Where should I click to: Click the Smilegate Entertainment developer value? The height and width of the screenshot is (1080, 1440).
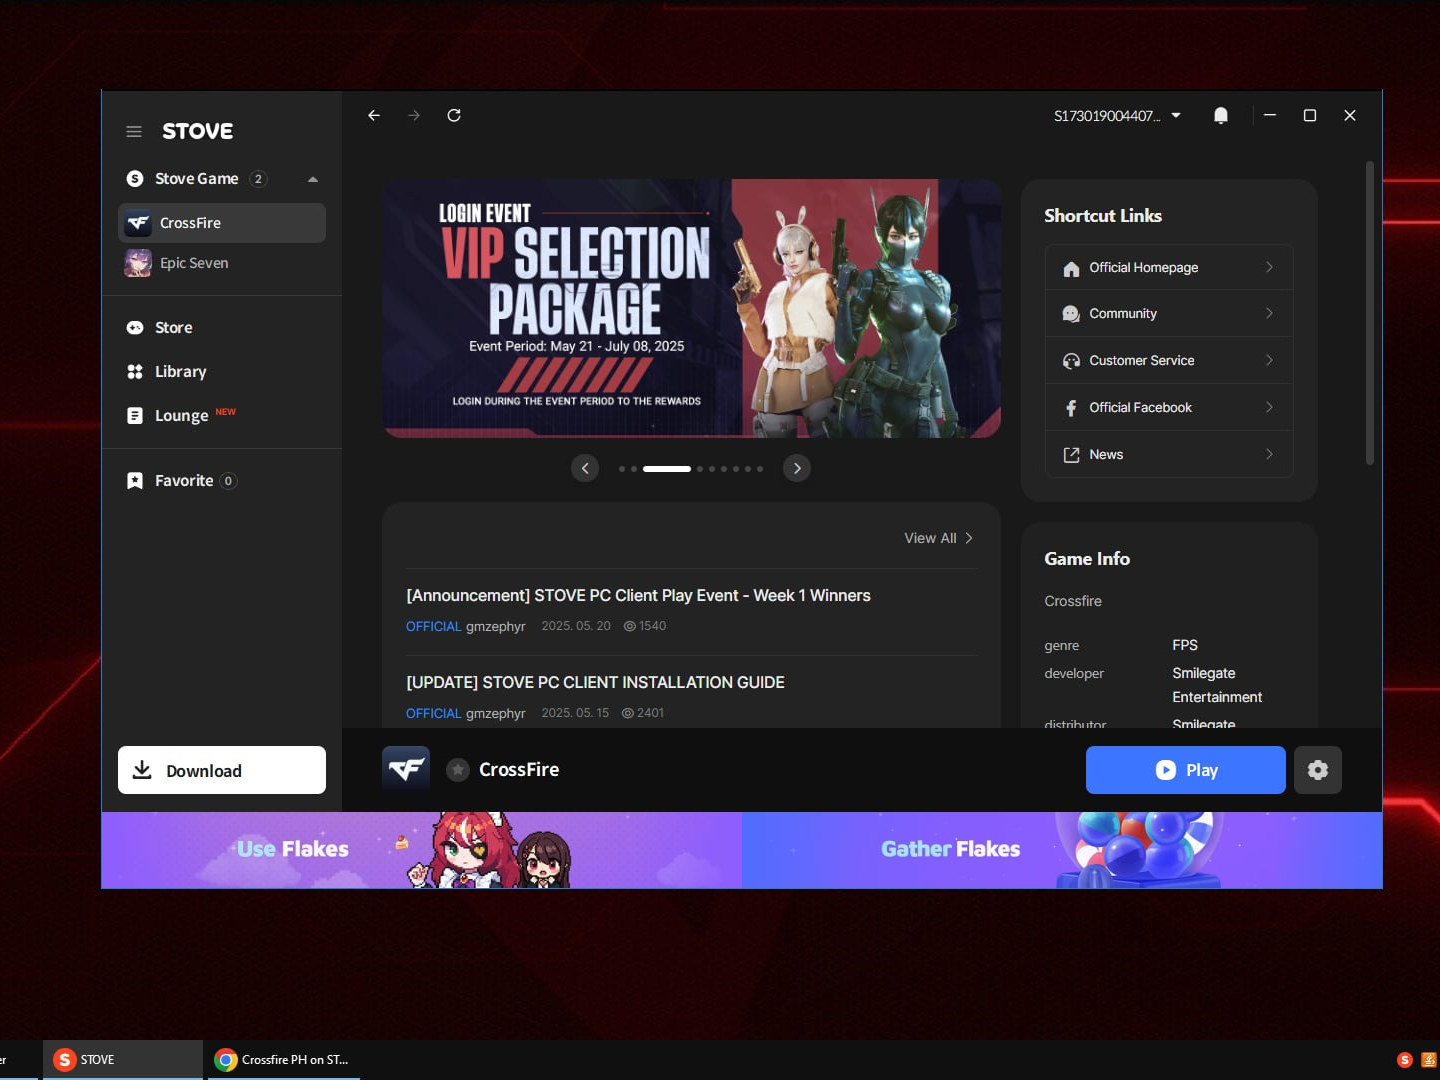coord(1217,685)
